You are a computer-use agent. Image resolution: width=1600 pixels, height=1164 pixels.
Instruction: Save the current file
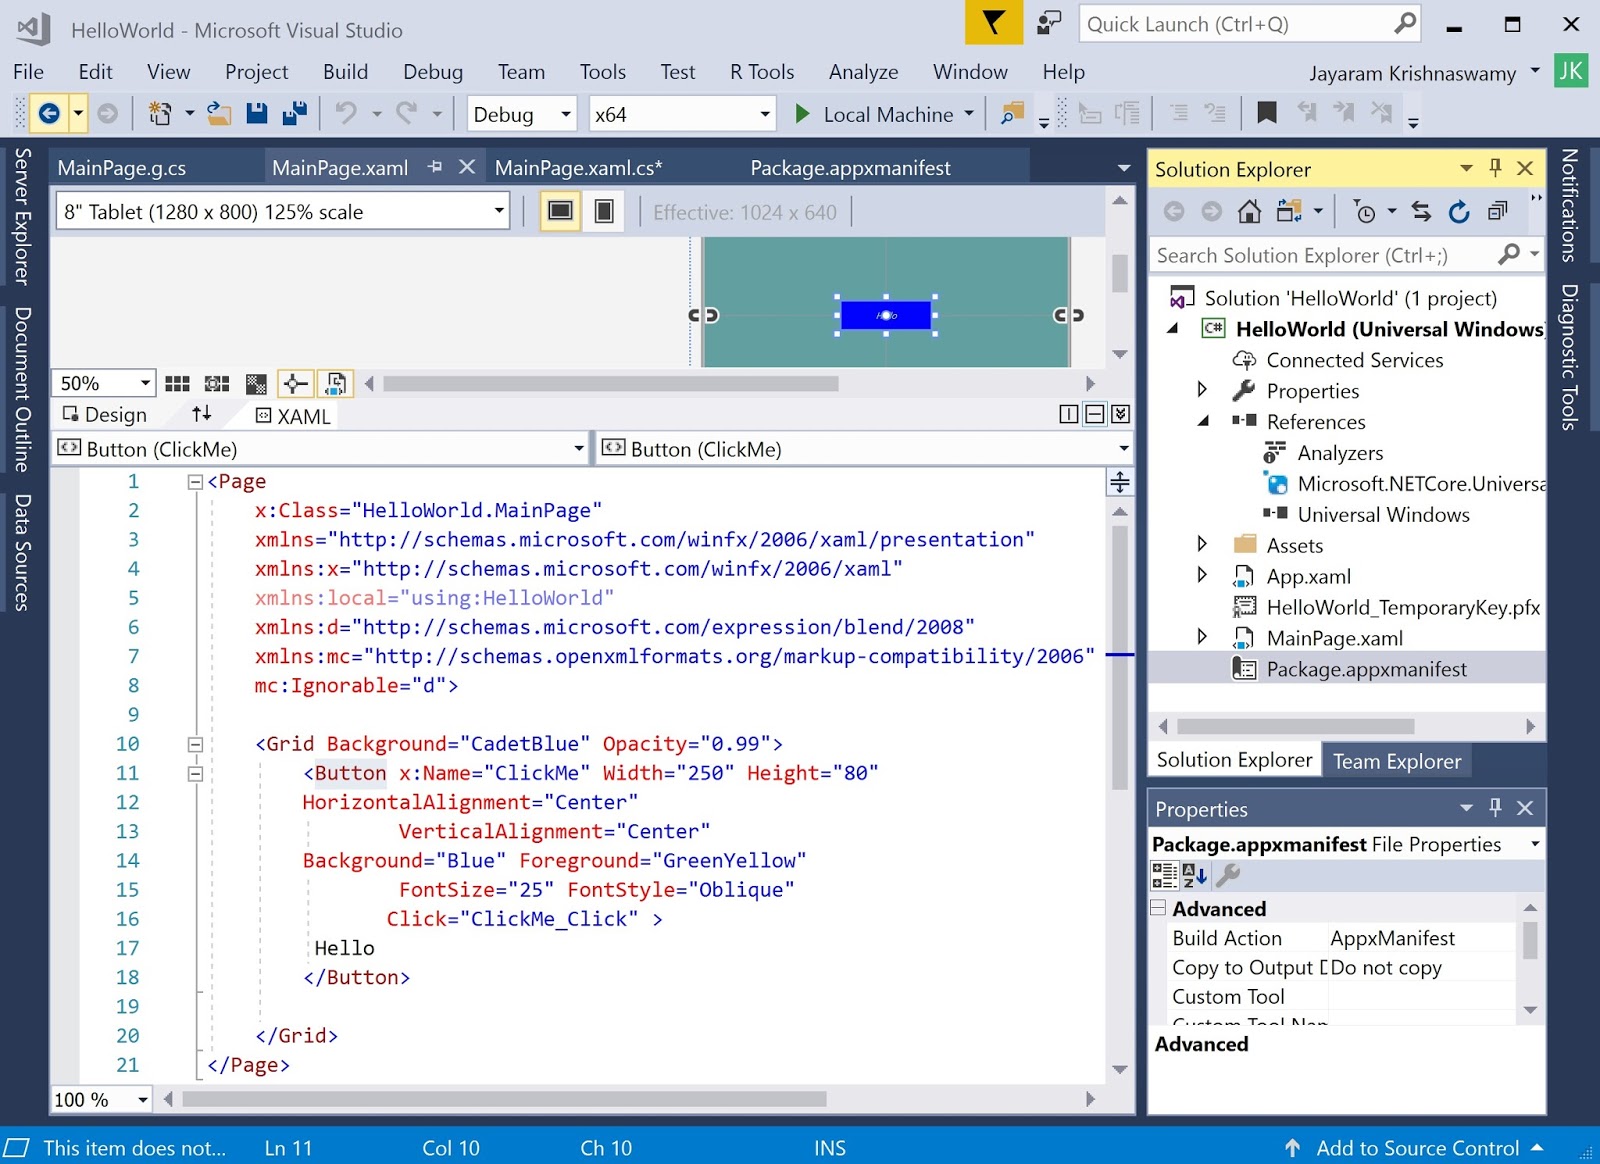pyautogui.click(x=256, y=113)
